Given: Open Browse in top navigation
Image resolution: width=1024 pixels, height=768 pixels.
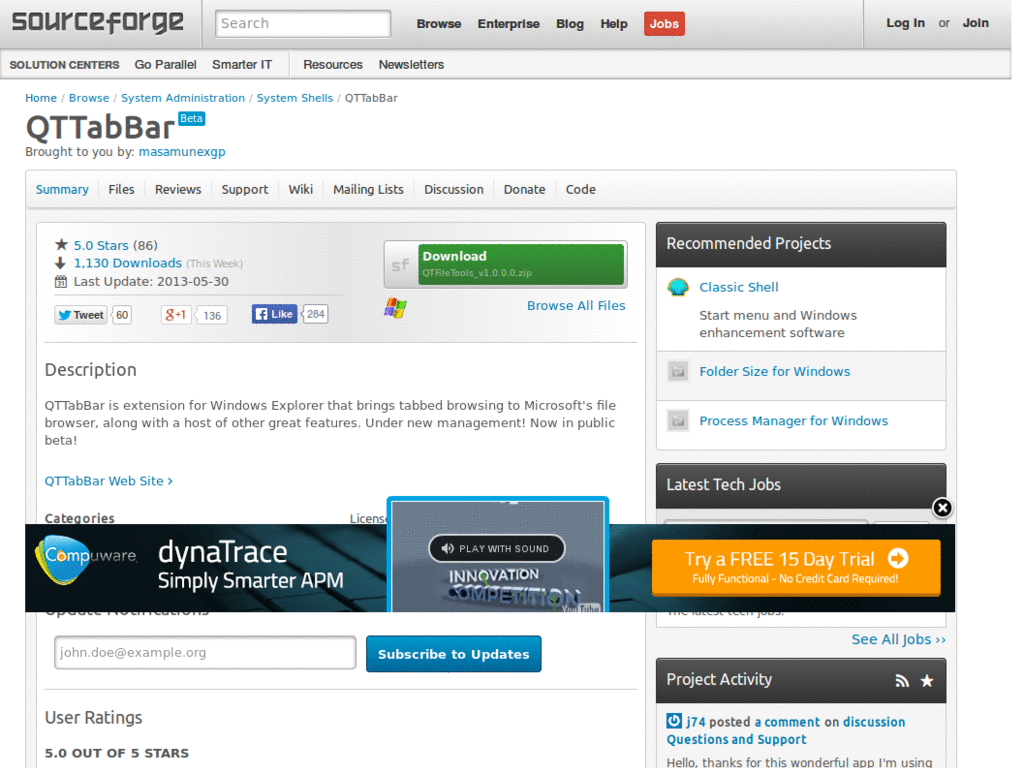Looking at the screenshot, I should 439,24.
